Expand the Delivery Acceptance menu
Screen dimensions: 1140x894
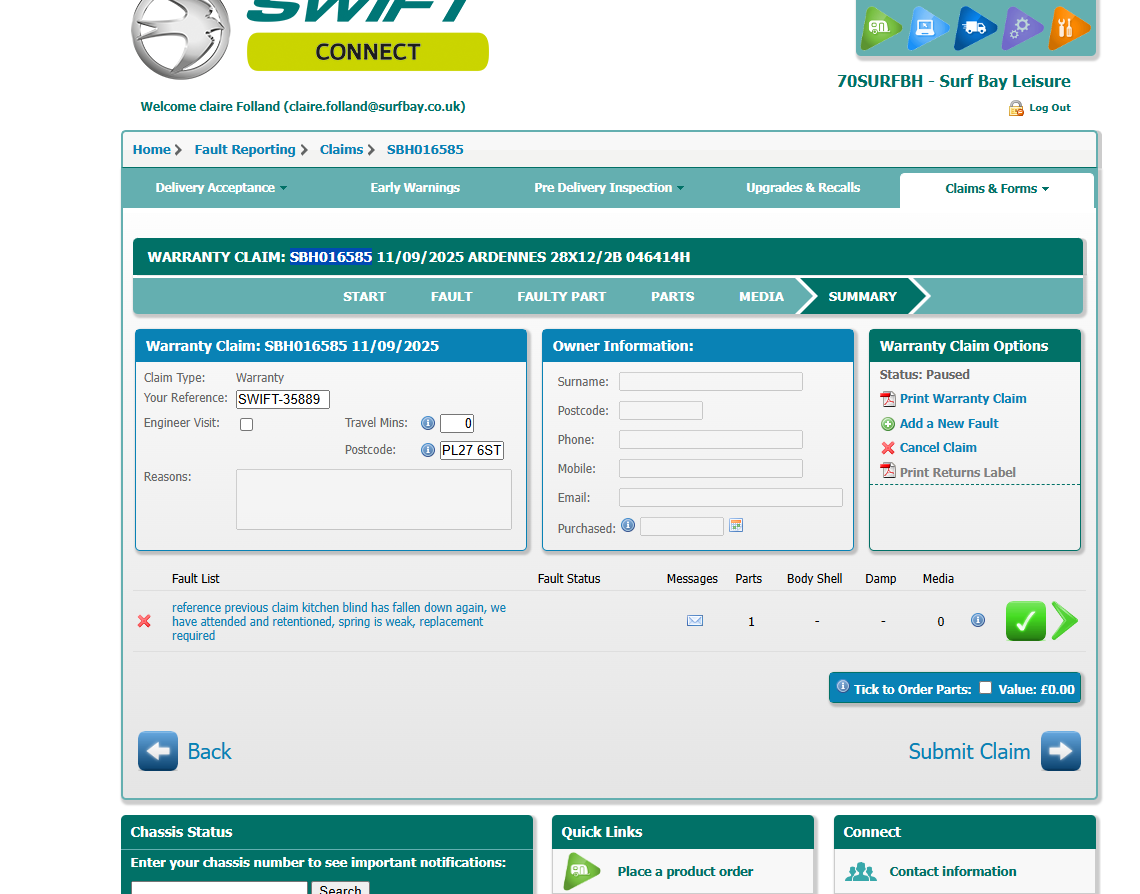[221, 188]
